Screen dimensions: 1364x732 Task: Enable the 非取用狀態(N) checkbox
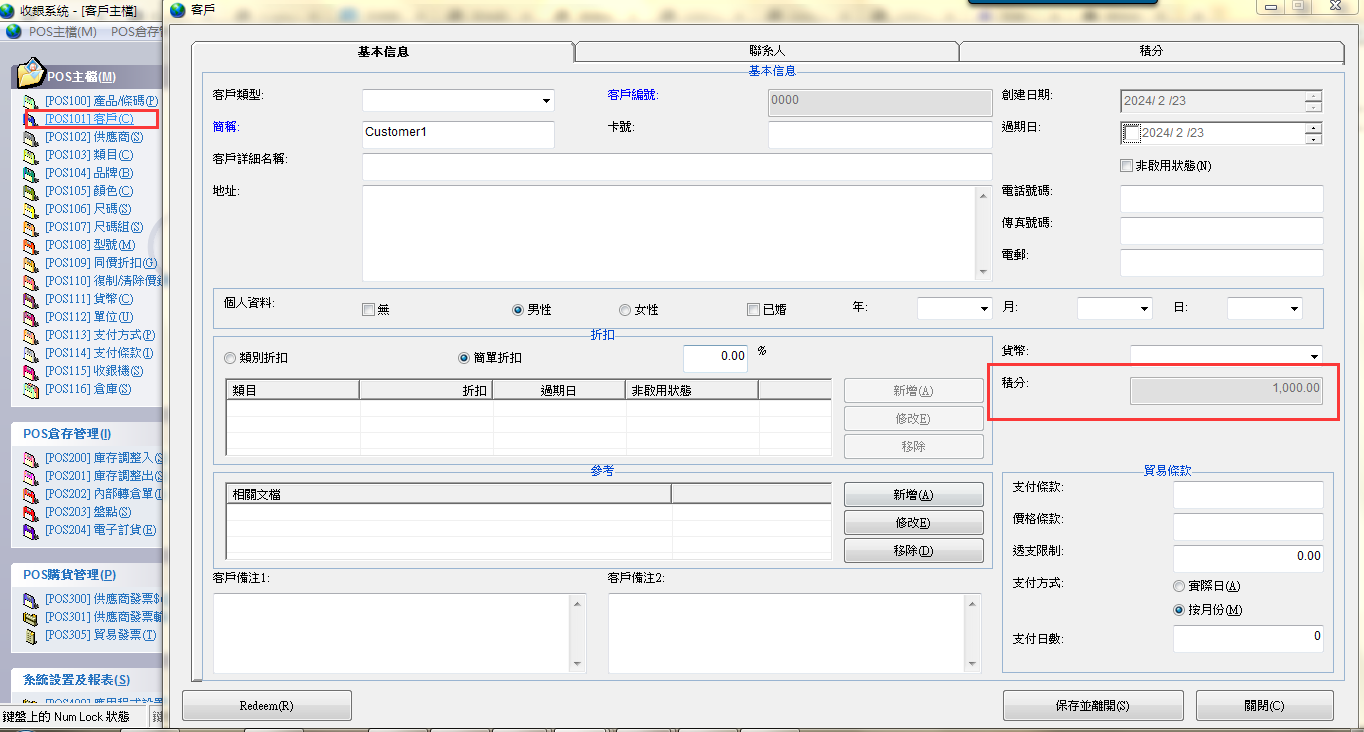pyautogui.click(x=1127, y=165)
